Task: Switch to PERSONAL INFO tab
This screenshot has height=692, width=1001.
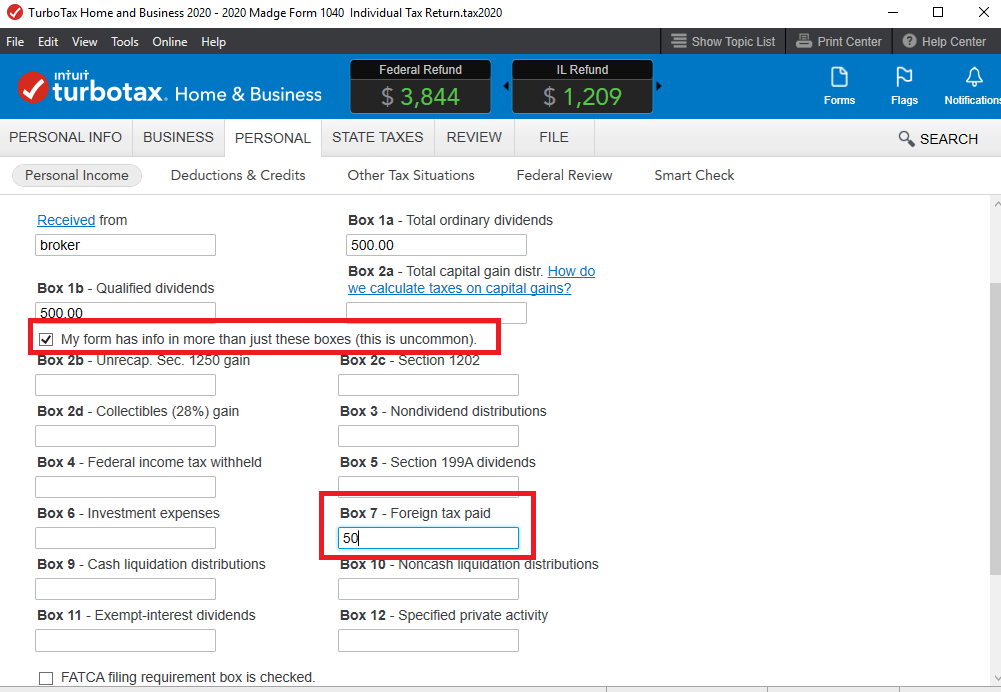Action: coord(66,137)
